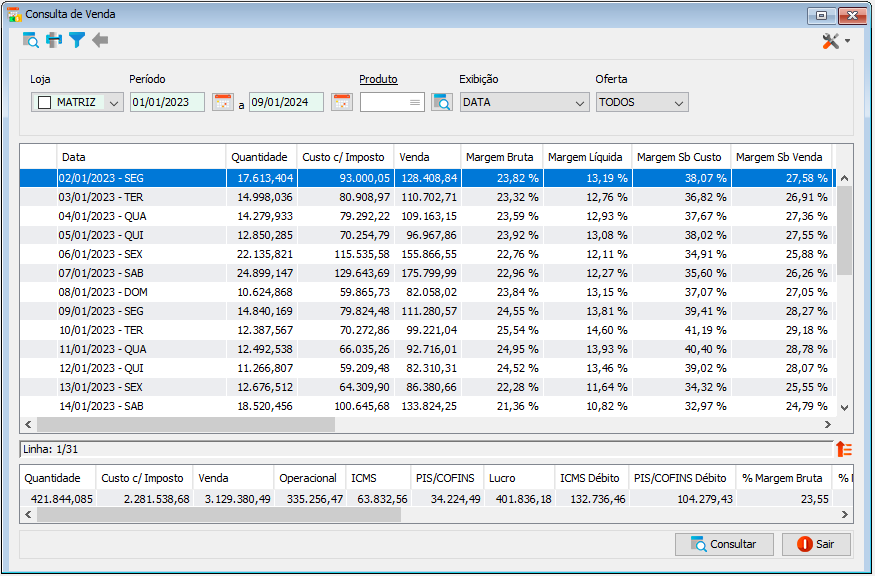Click the Quantidade column header in the sales grid
The height and width of the screenshot is (576, 875).
259,157
